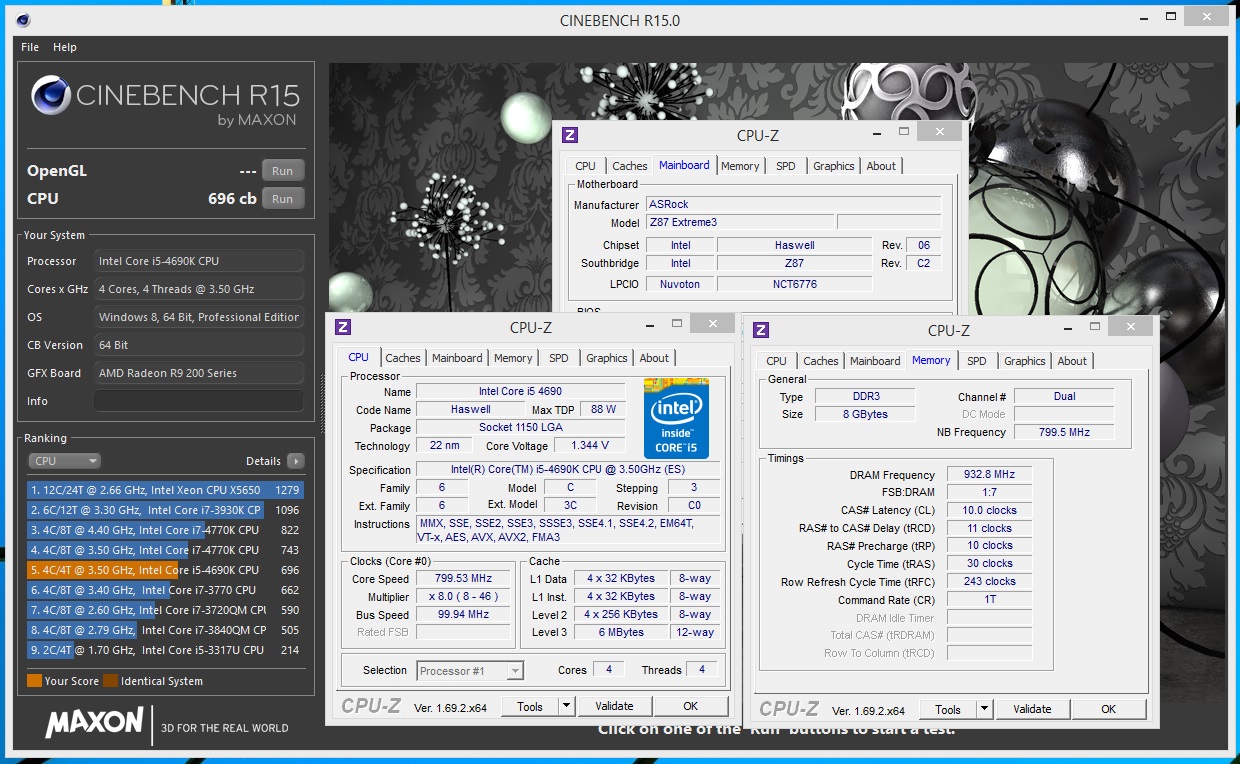
Task: Select About tab in Memory window
Action: point(1072,361)
